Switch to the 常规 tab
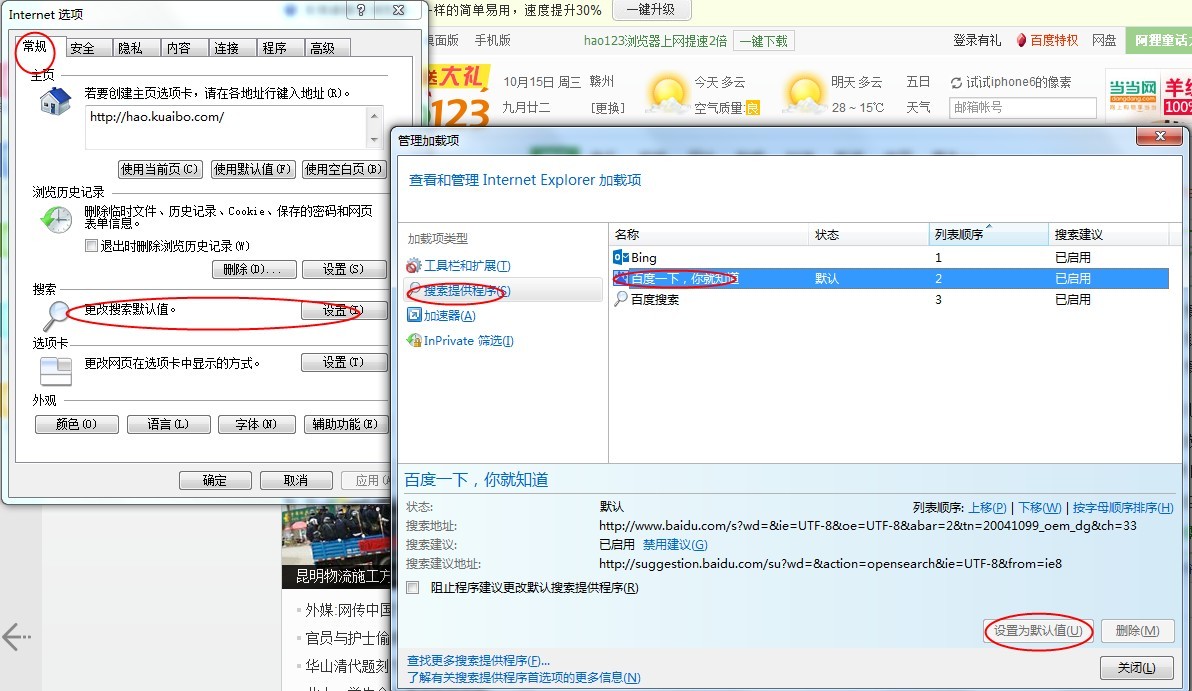The height and width of the screenshot is (691, 1192). pos(34,46)
